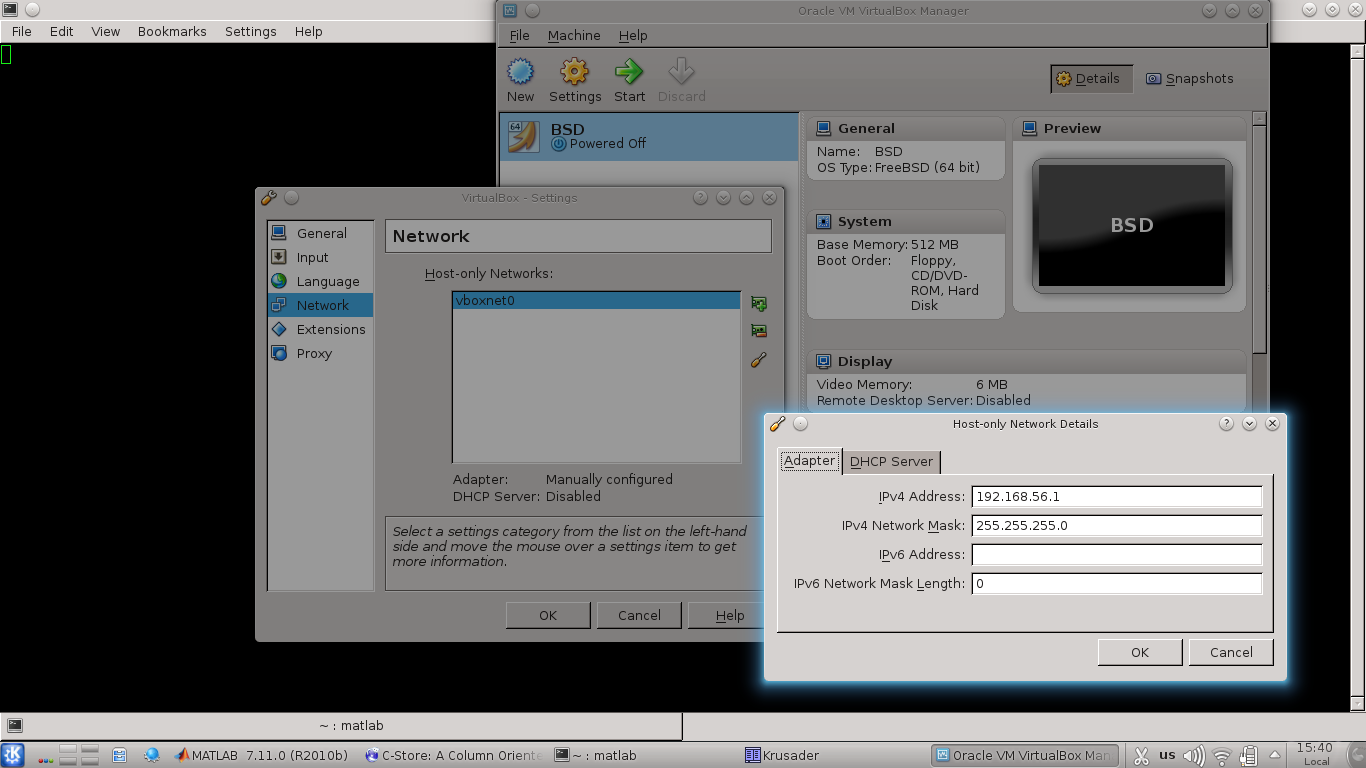Open terminal Help menu

[x=309, y=31]
